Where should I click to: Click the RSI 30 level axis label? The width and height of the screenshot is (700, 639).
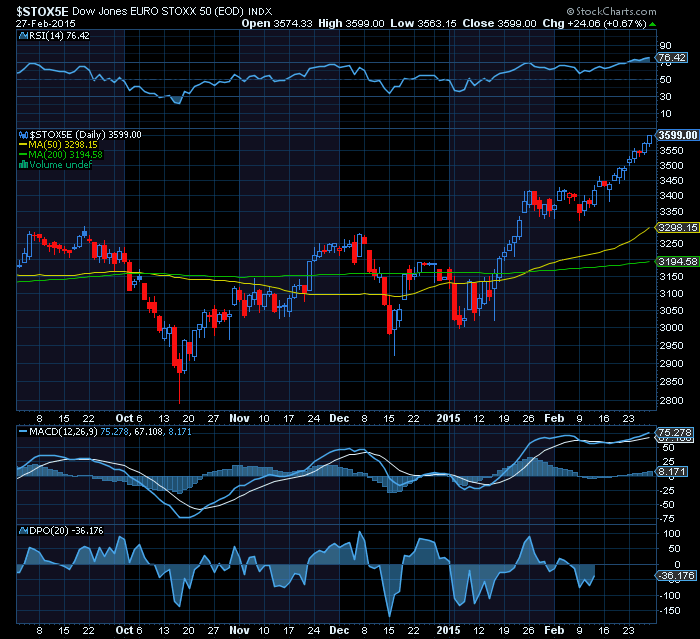click(665, 96)
